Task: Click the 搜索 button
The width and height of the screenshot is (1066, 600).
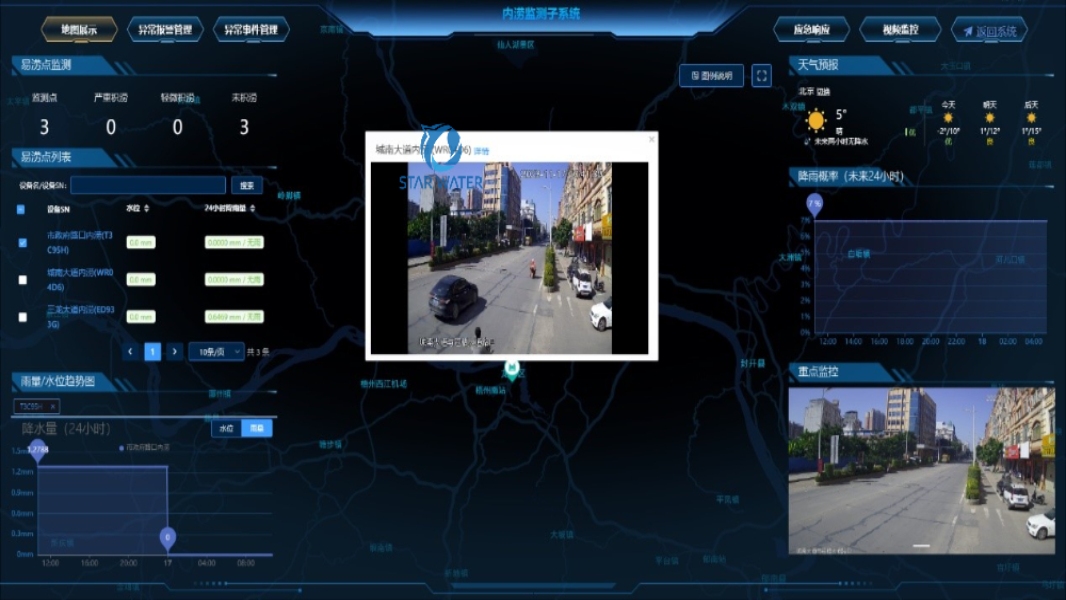Action: [247, 185]
